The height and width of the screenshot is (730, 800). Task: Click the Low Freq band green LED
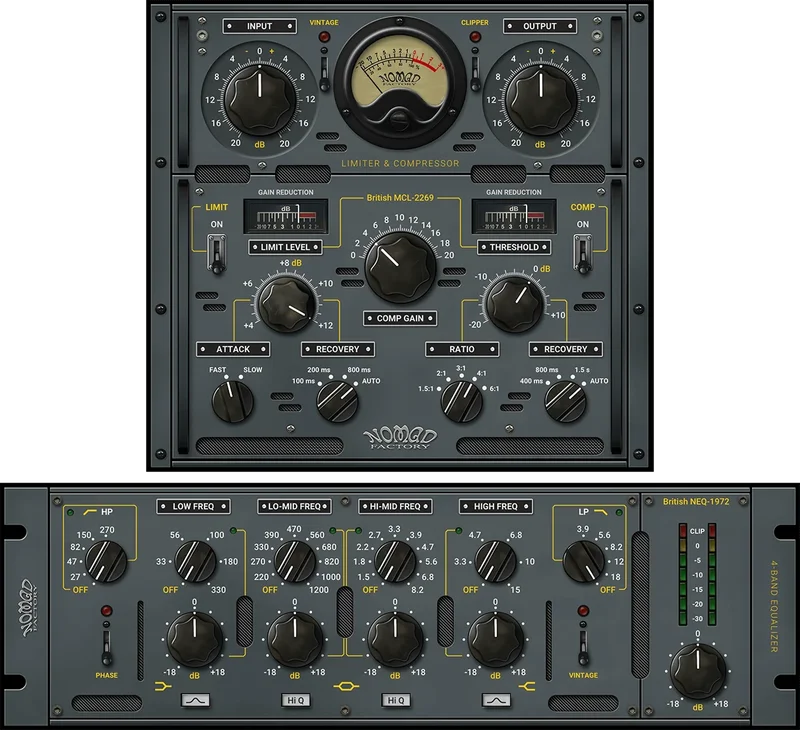[233, 531]
